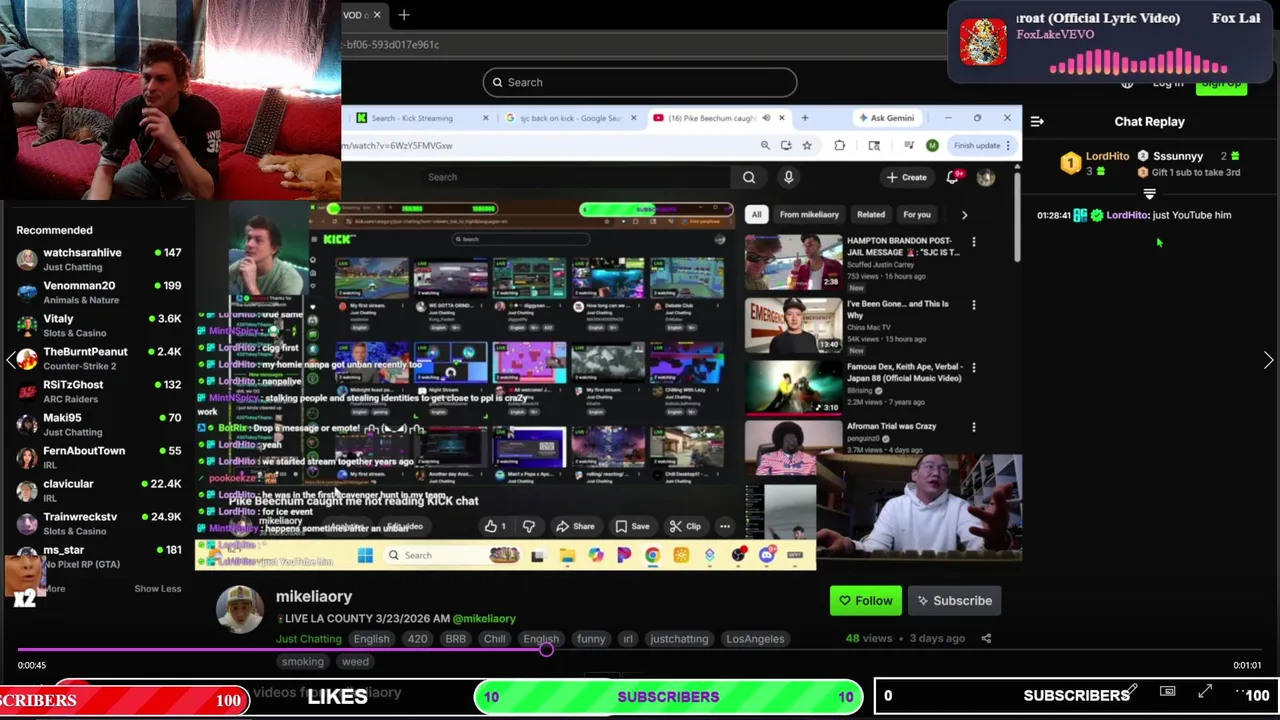Click Share on the YouTube video
Image resolution: width=1280 pixels, height=720 pixels.
(x=575, y=526)
